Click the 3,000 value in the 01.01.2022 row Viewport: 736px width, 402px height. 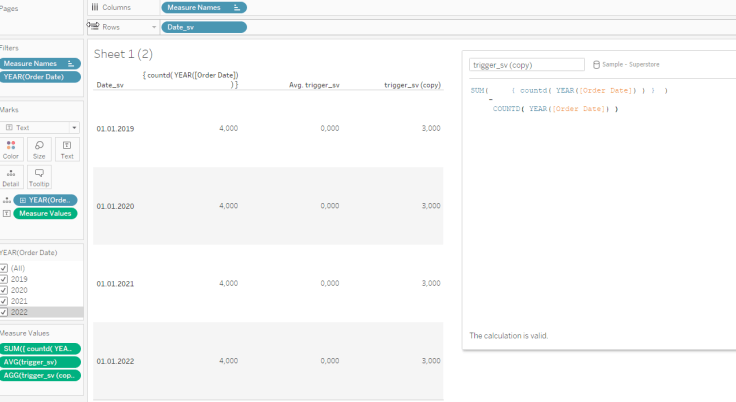pyautogui.click(x=431, y=361)
